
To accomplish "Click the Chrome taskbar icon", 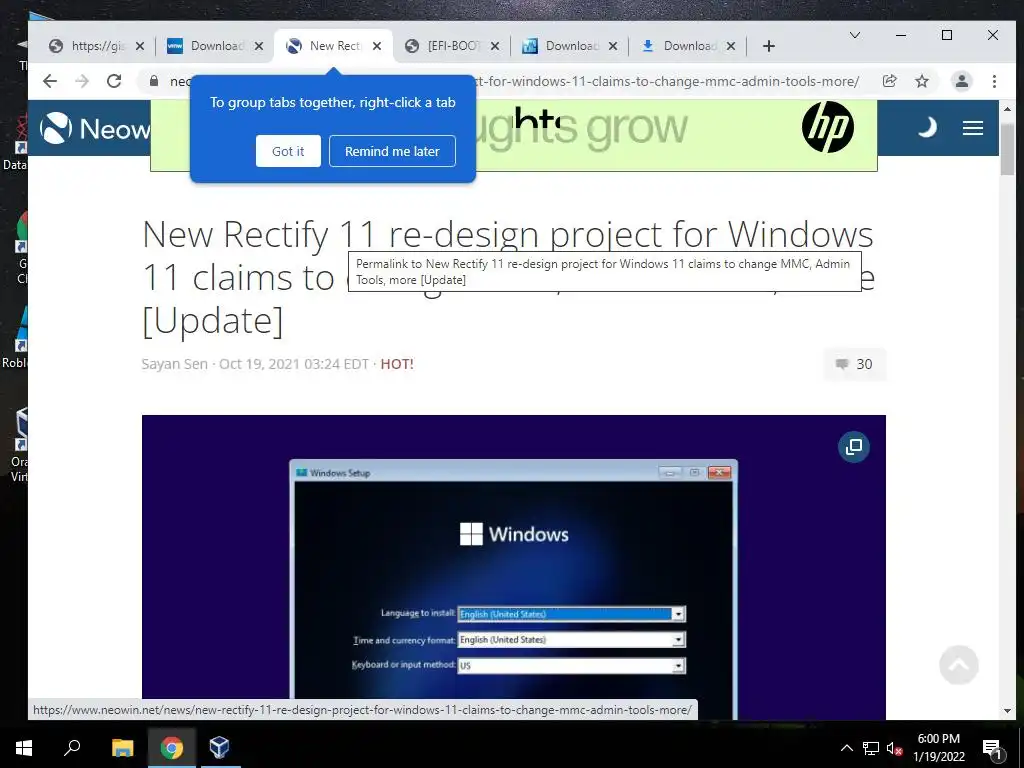I will [171, 748].
